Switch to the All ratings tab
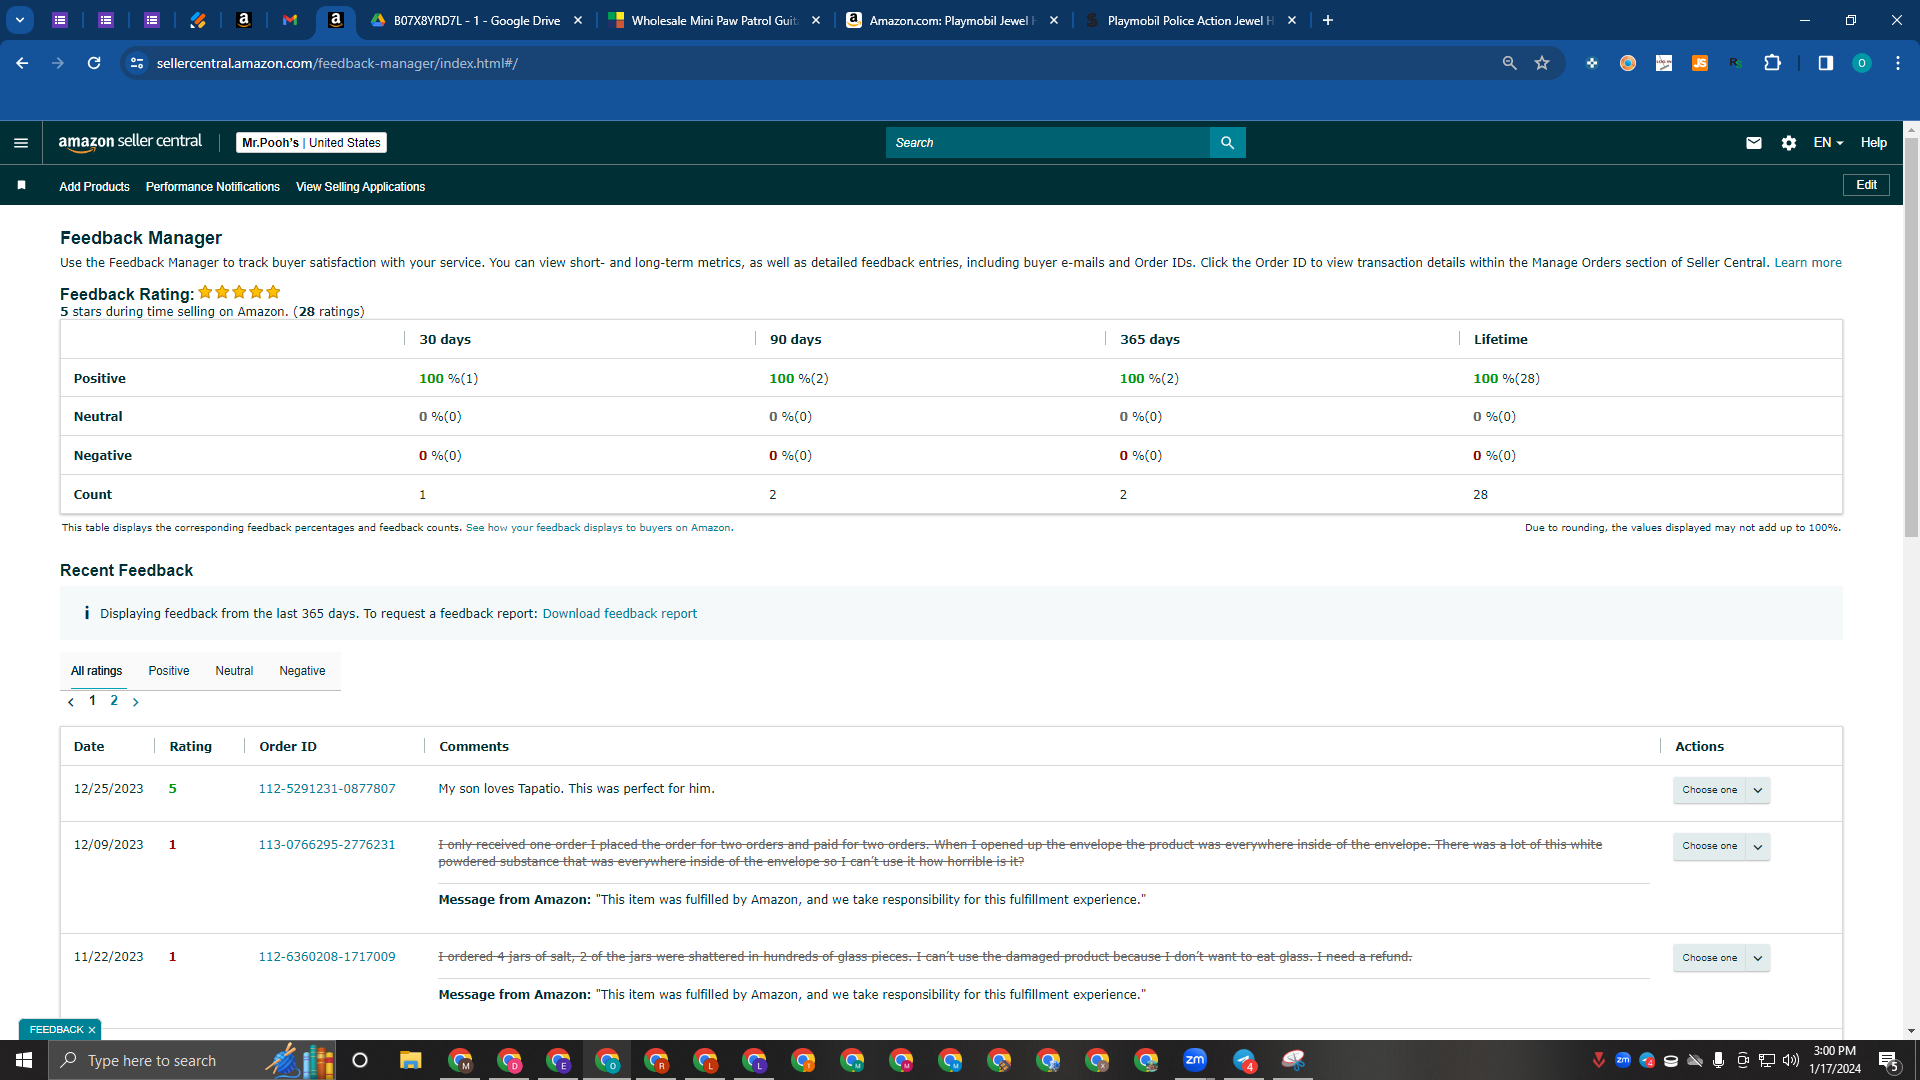The image size is (1920, 1080). tap(96, 671)
